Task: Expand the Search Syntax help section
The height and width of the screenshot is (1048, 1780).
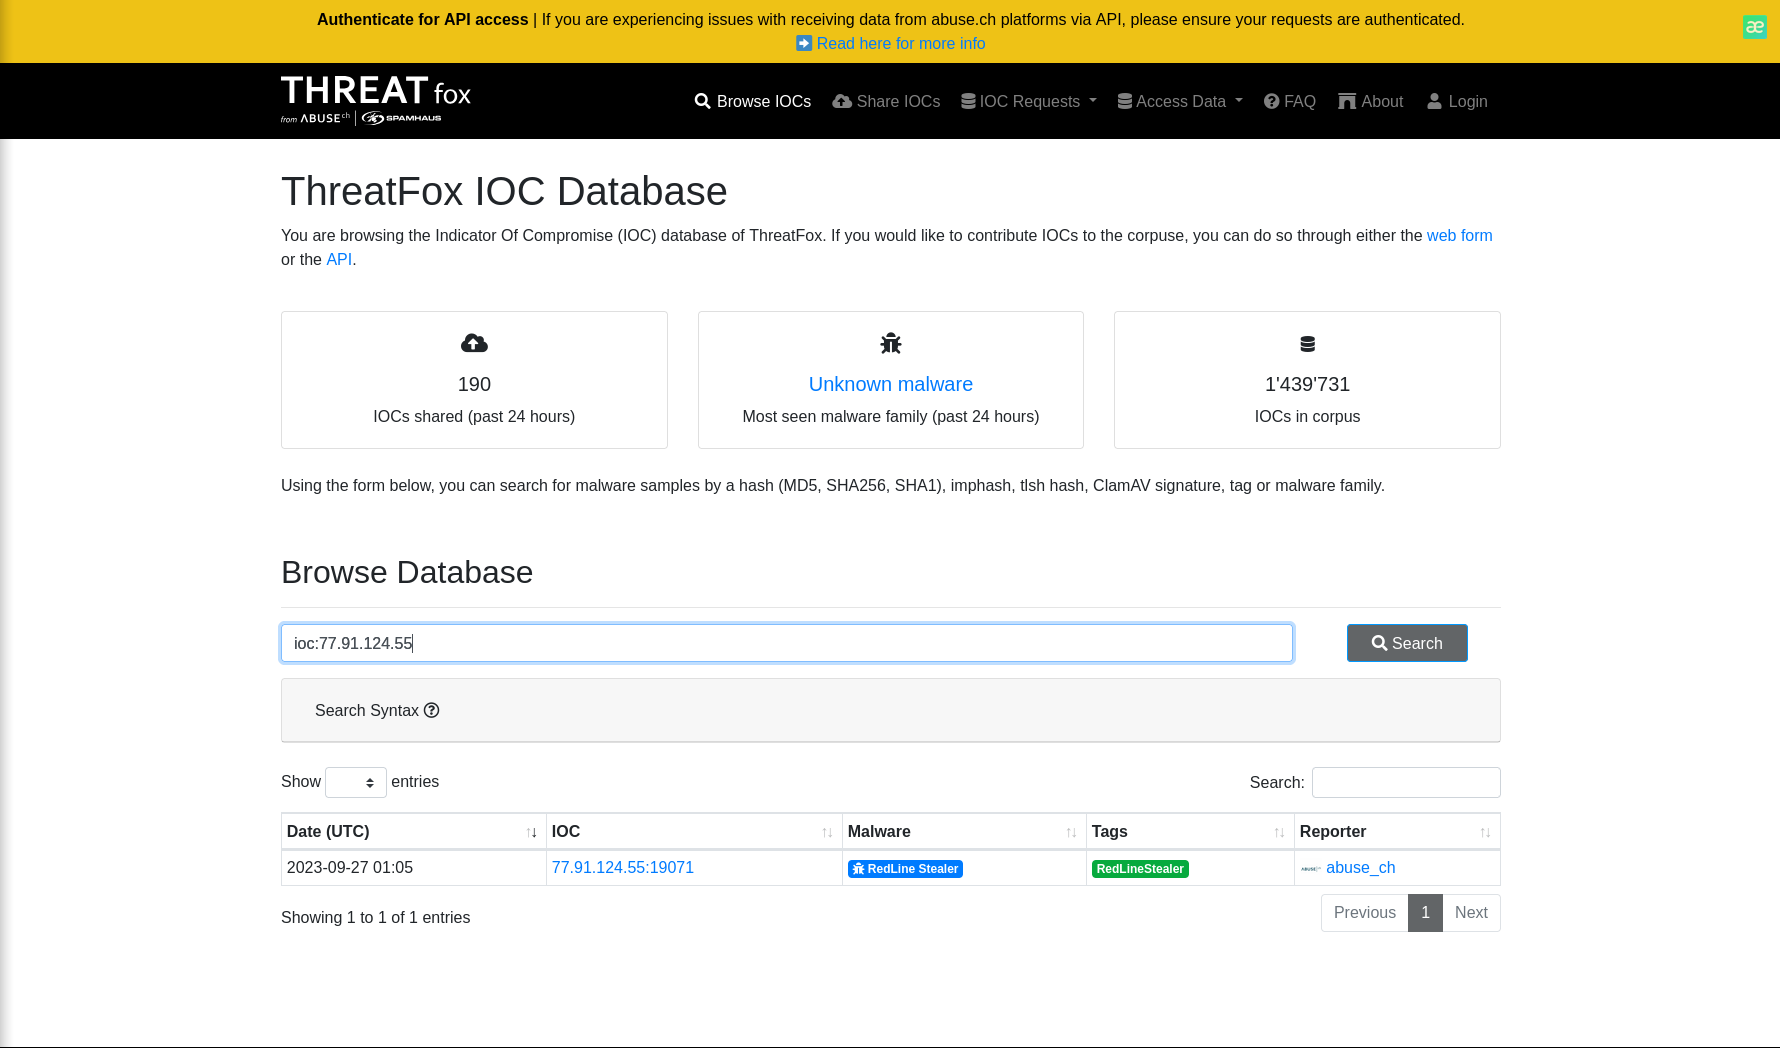Action: pos(890,710)
